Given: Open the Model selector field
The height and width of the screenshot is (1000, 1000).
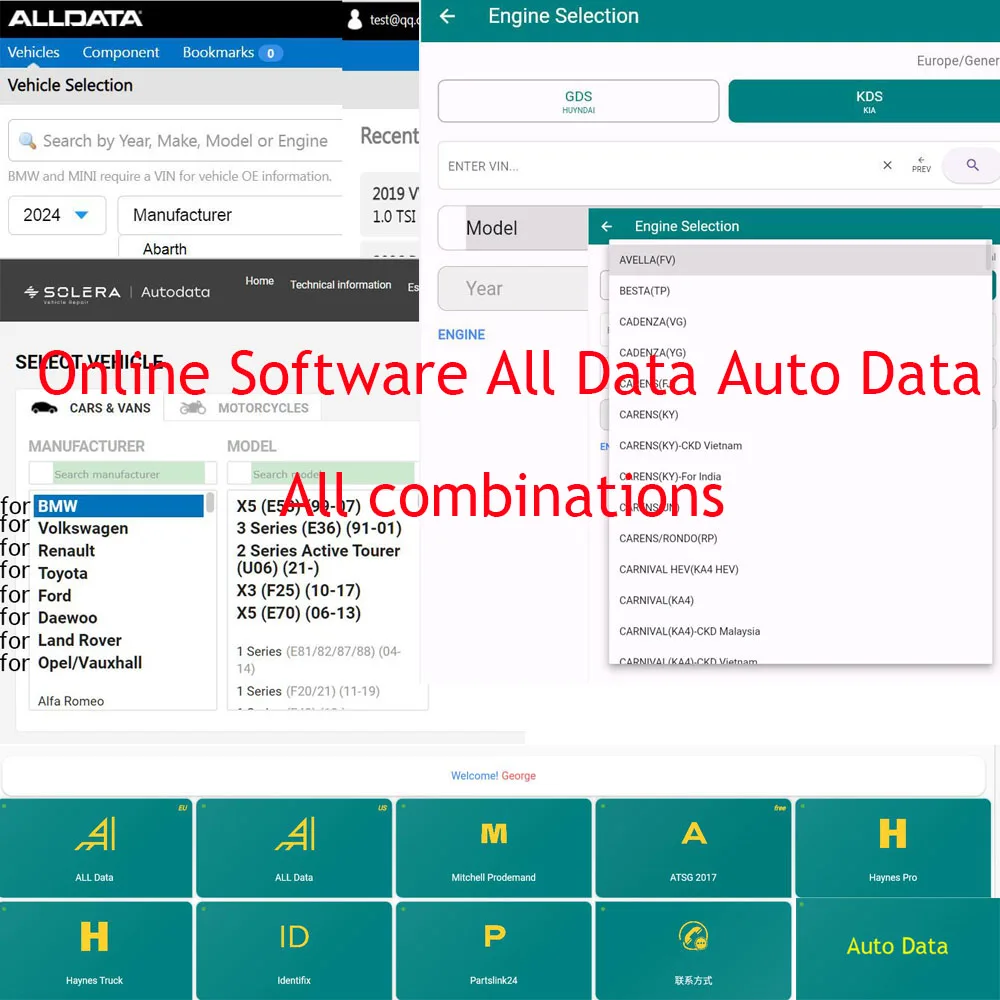Looking at the screenshot, I should tap(513, 228).
